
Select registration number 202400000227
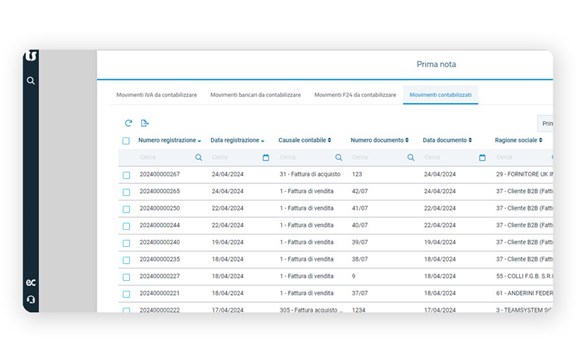[x=160, y=276]
